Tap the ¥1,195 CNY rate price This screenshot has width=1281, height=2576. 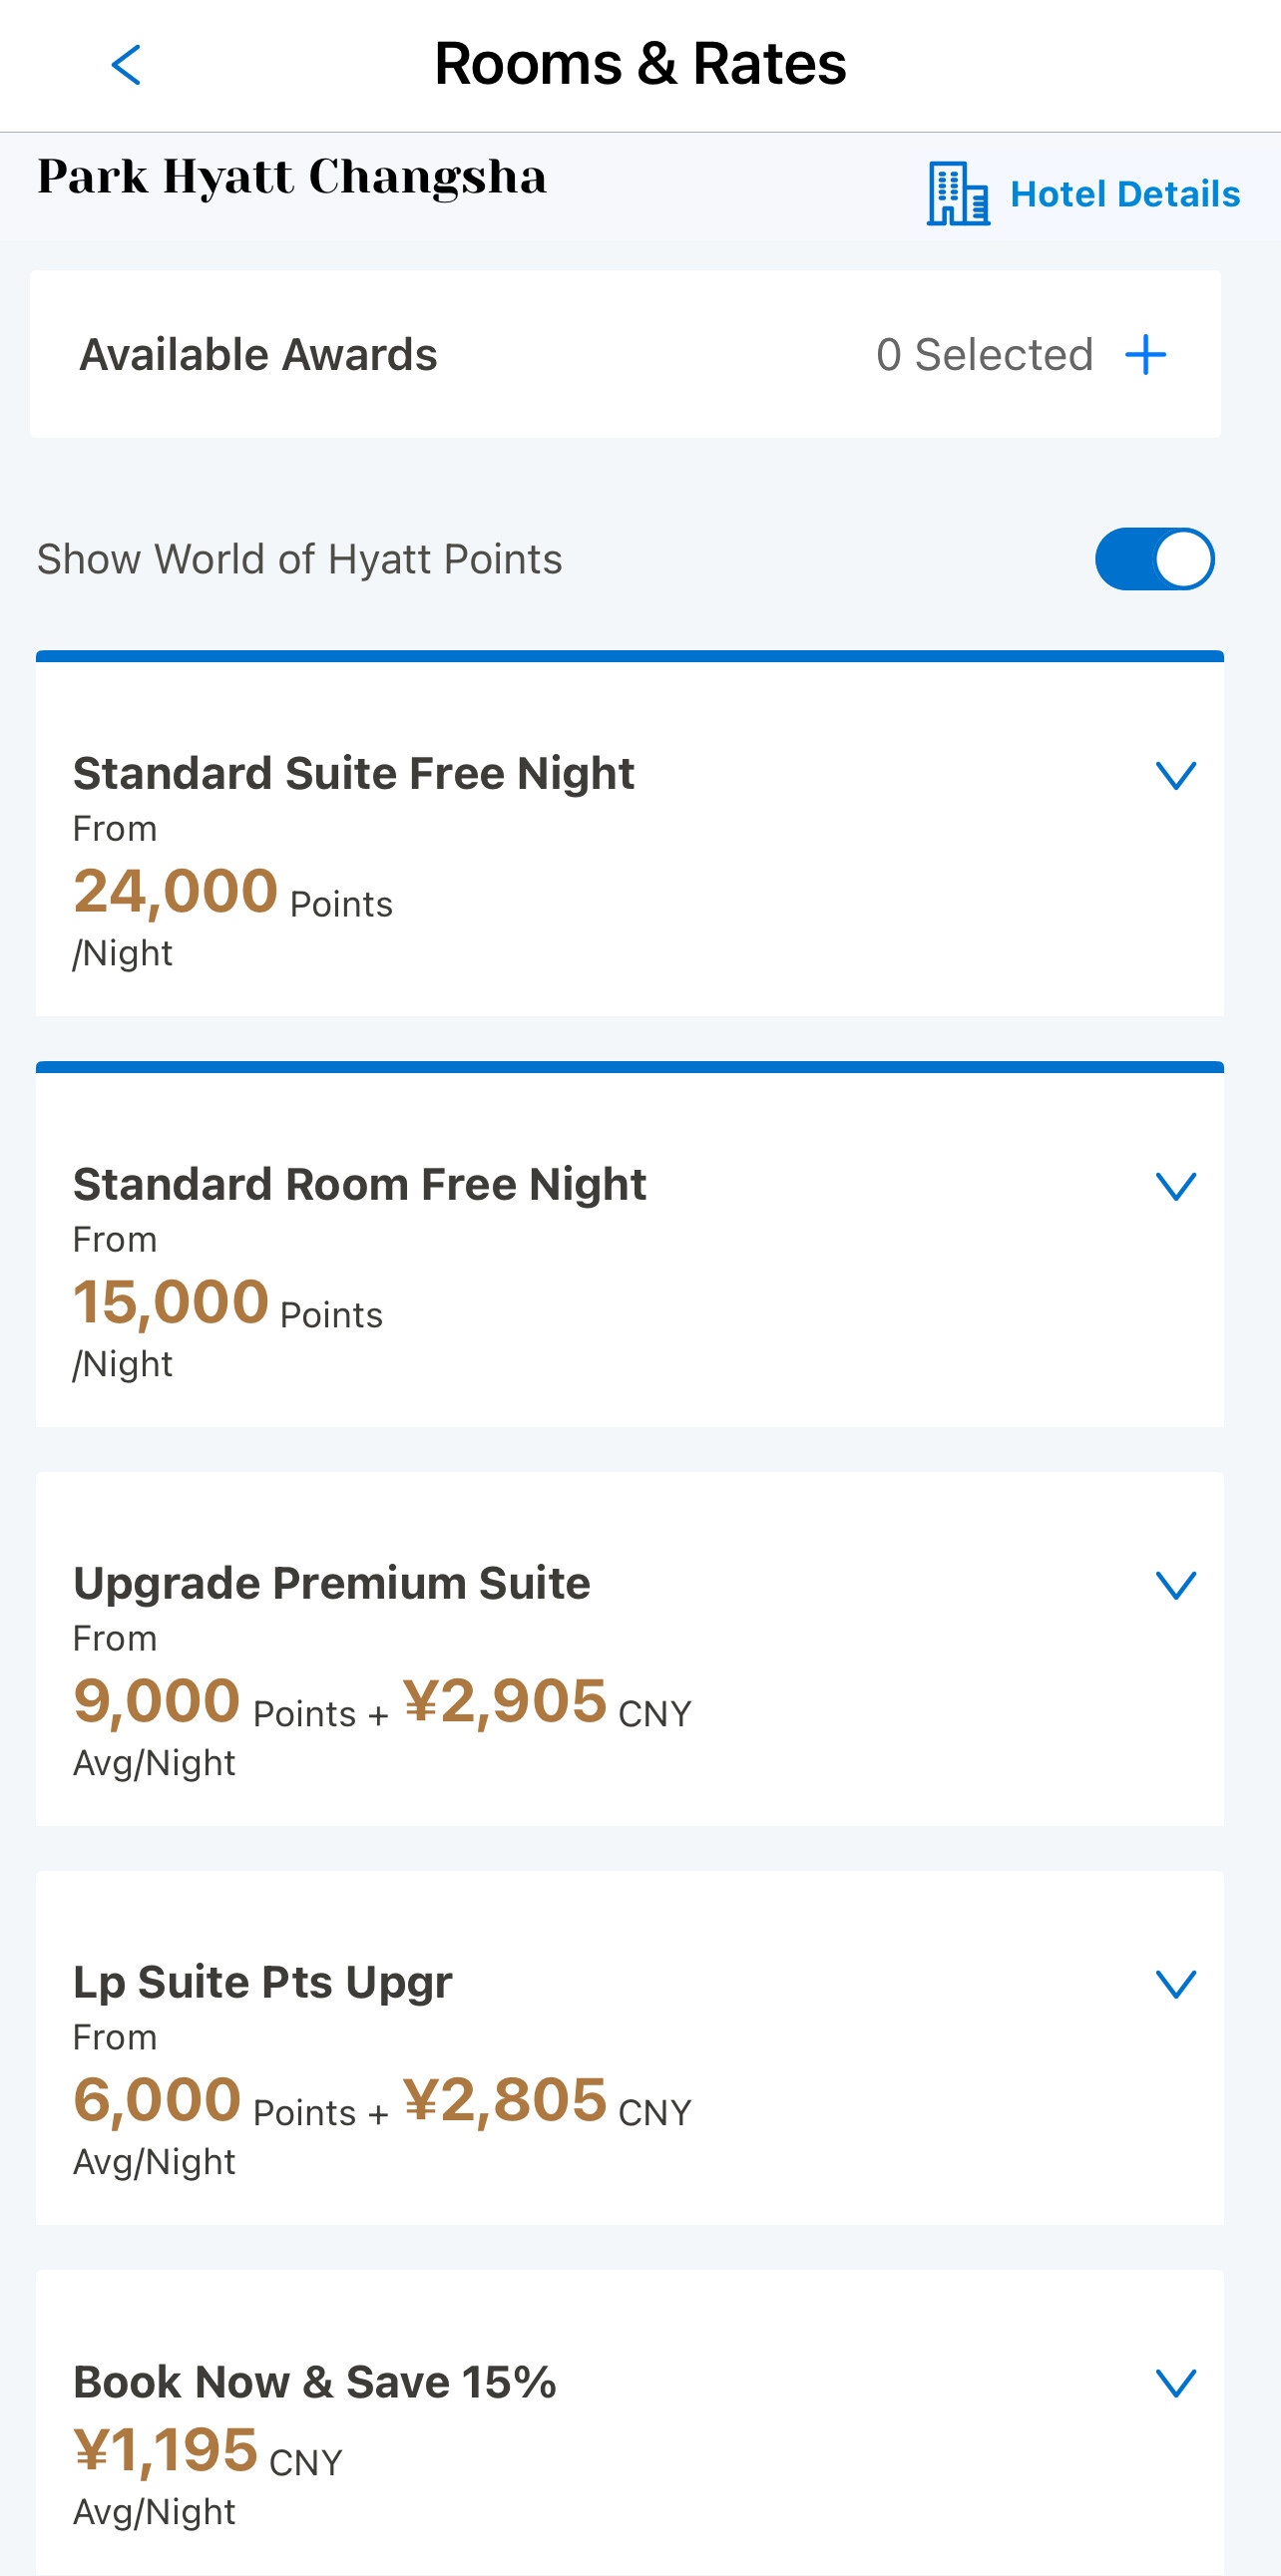pos(207,2452)
